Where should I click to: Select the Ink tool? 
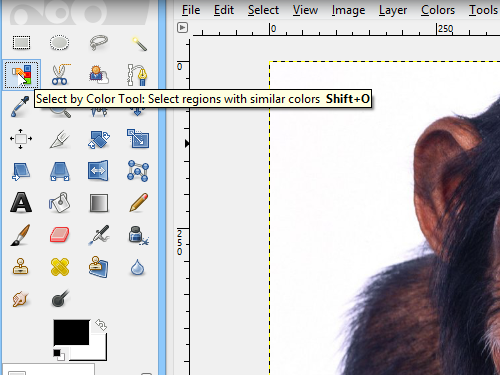coord(138,235)
